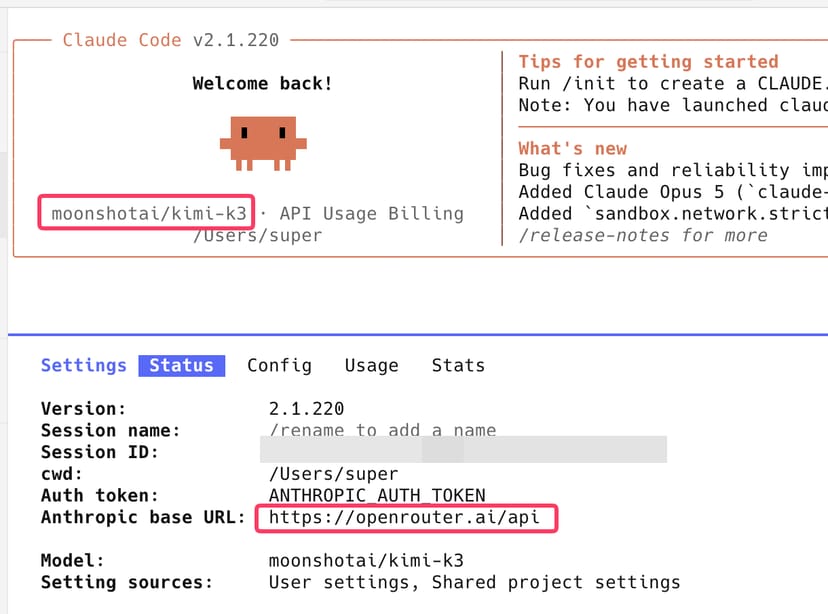Viewport: 828px width, 614px height.
Task: Click the Session name: label
Action: tap(110, 430)
